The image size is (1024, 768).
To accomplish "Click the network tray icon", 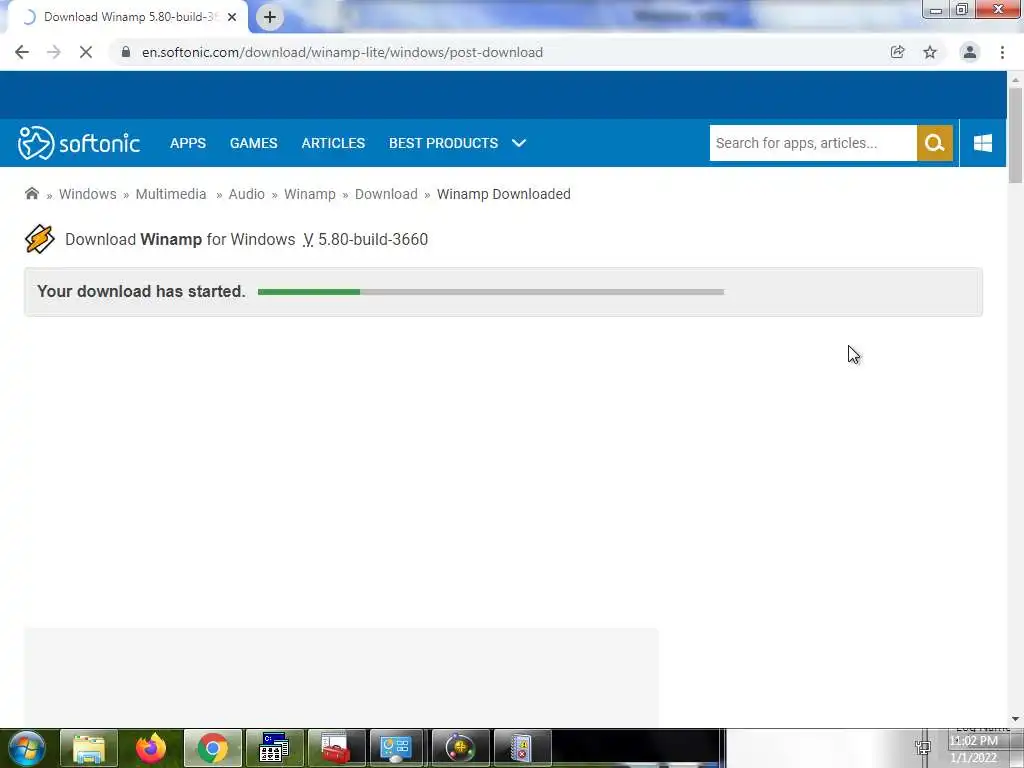I will pyautogui.click(x=923, y=748).
